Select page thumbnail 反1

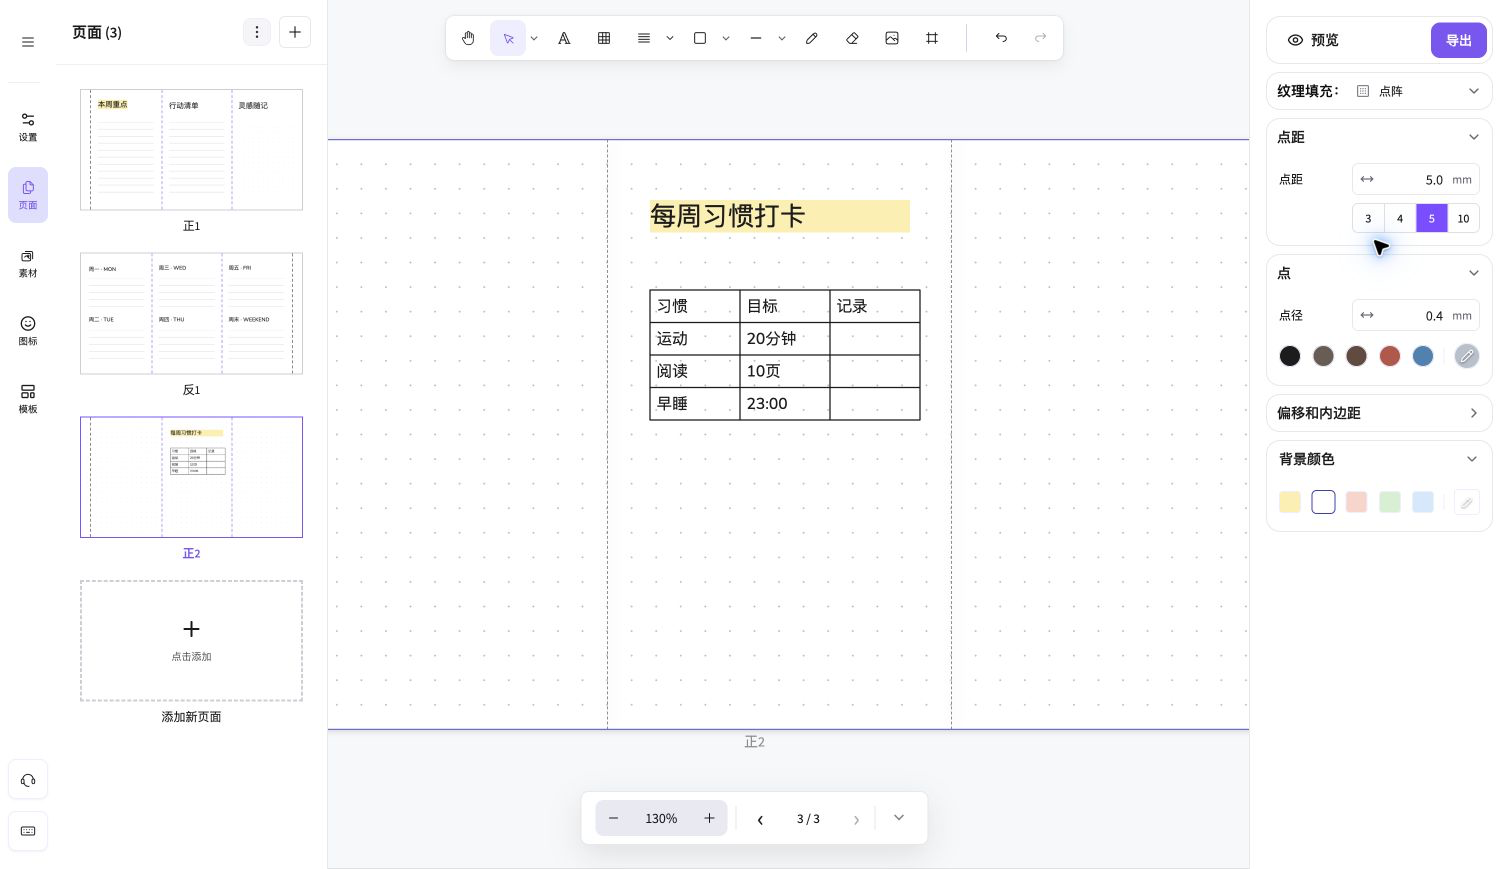click(191, 313)
